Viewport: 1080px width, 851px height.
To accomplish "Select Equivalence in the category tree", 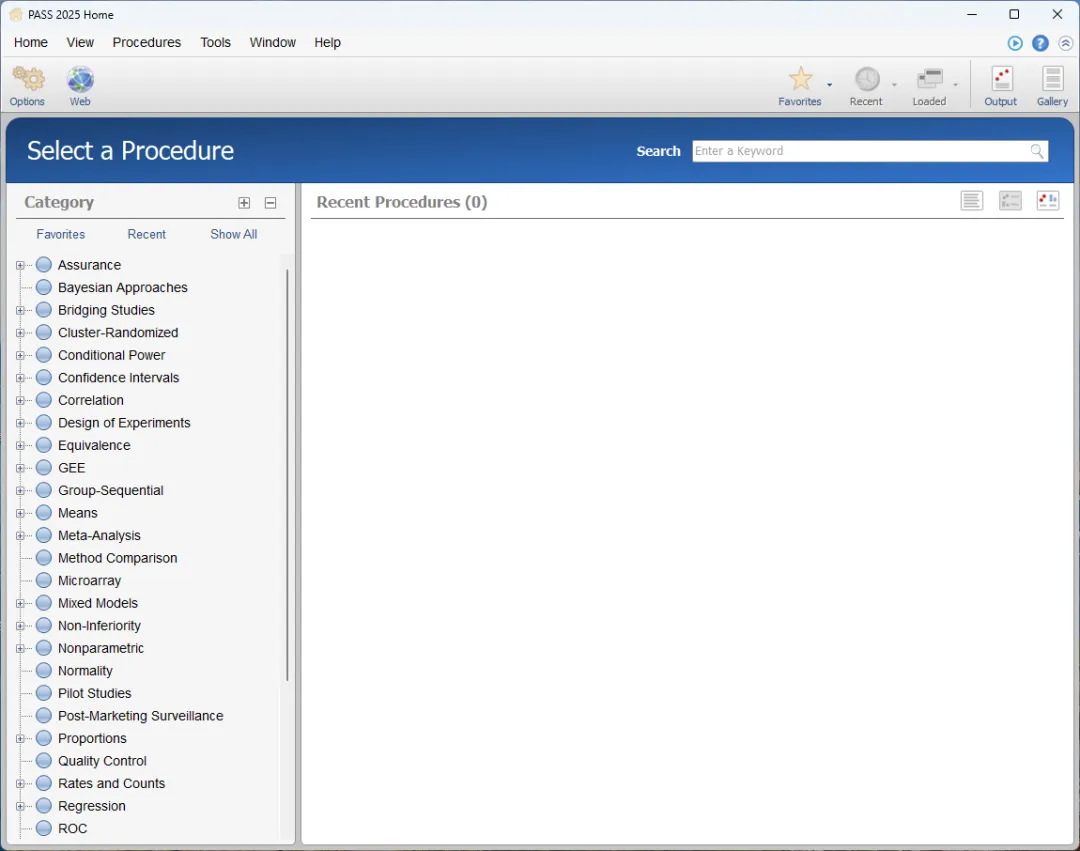I will click(x=94, y=445).
